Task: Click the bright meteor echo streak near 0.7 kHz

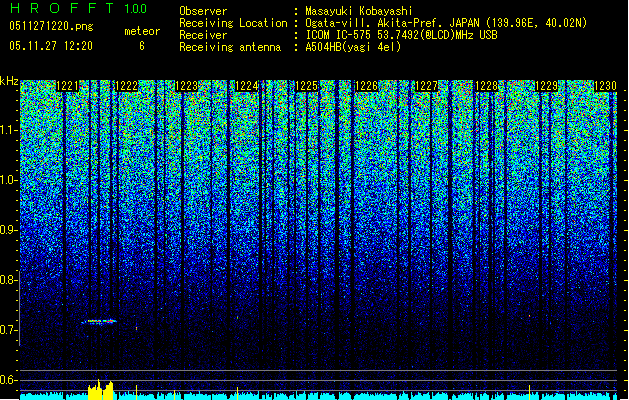Action: pos(99,321)
